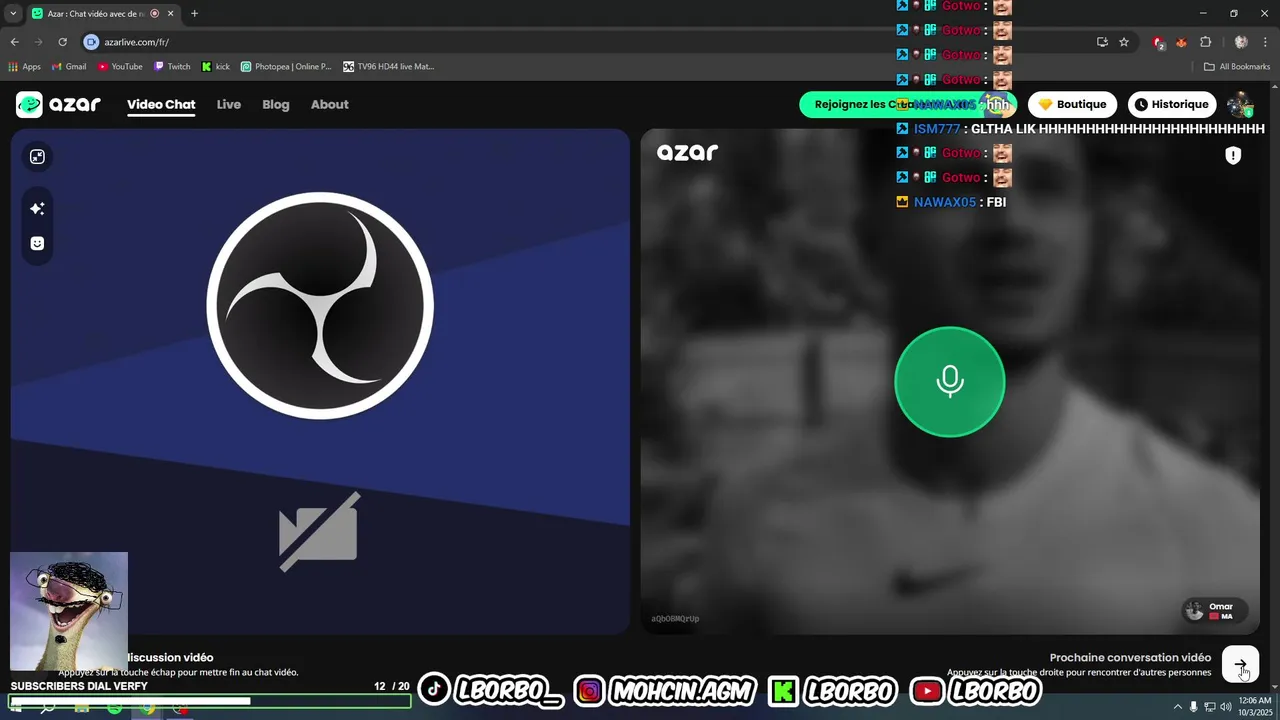Click the browser forward arrow
1280x720 pixels.
coord(39,42)
